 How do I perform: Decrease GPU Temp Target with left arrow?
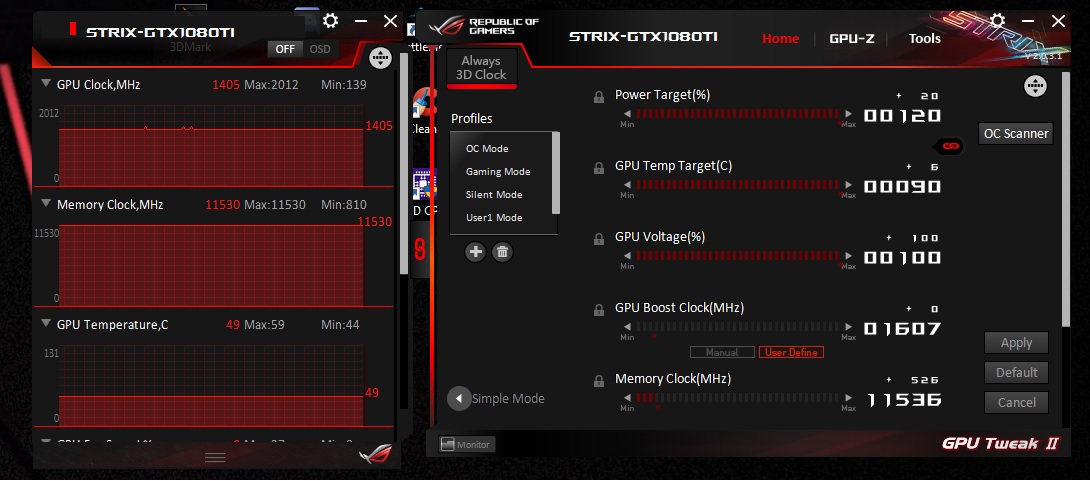627,185
